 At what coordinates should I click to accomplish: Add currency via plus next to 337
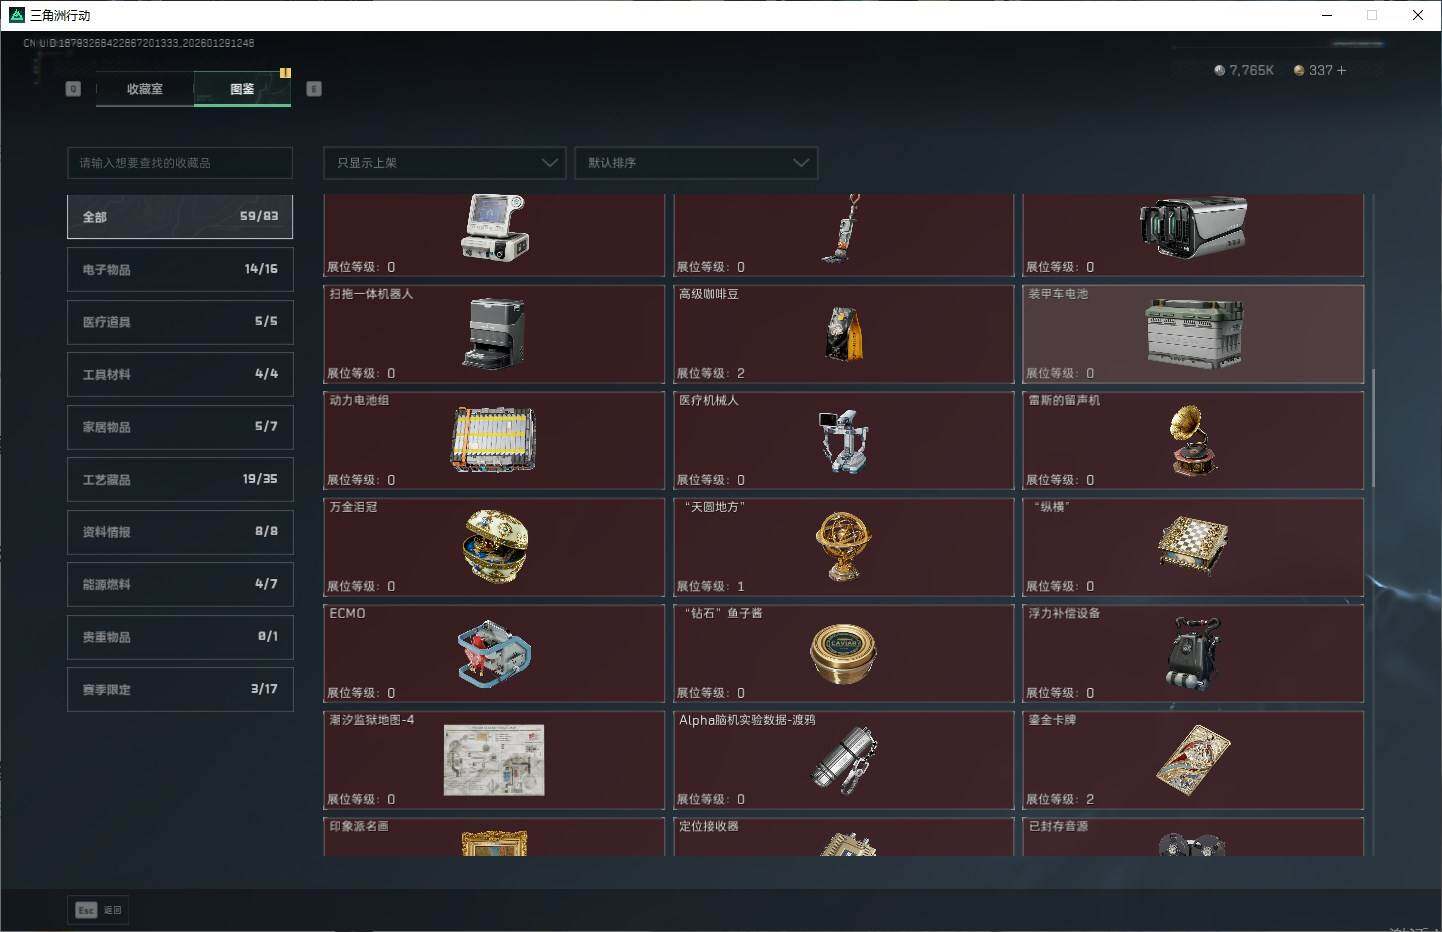coord(1341,70)
